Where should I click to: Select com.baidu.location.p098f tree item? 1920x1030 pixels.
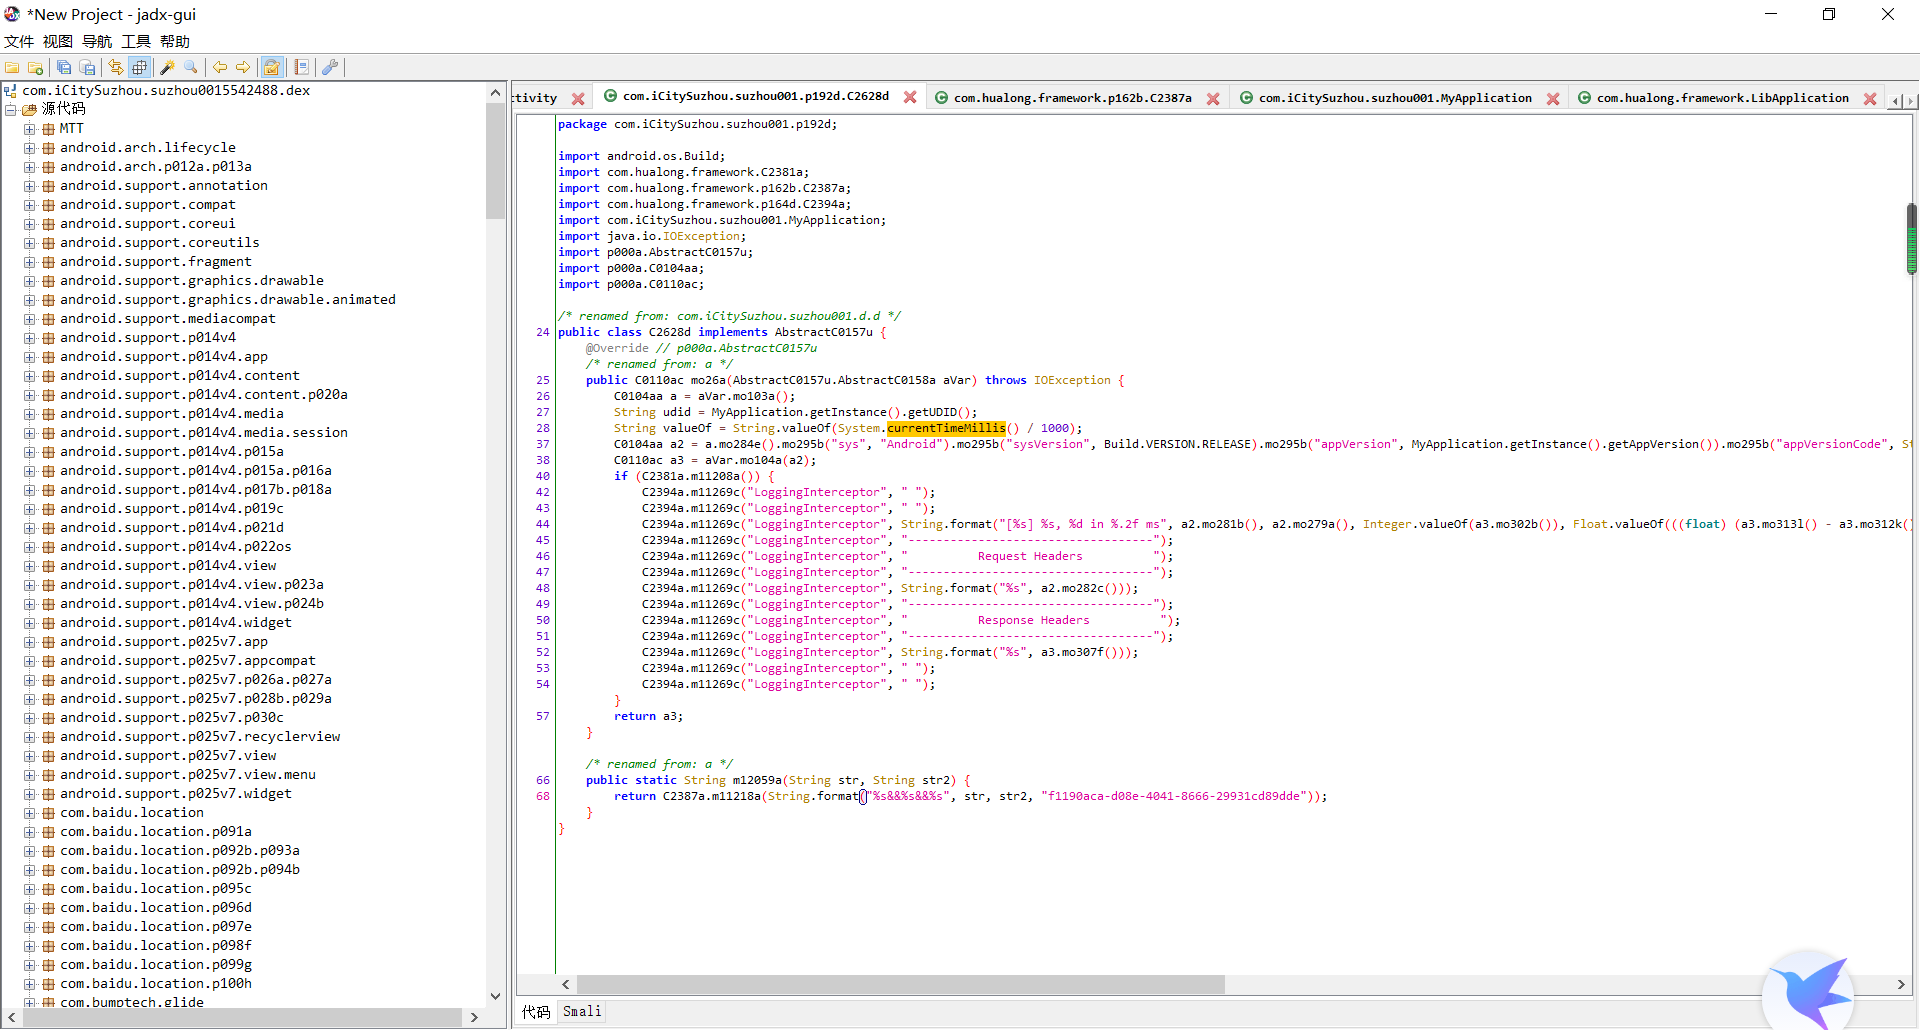156,945
